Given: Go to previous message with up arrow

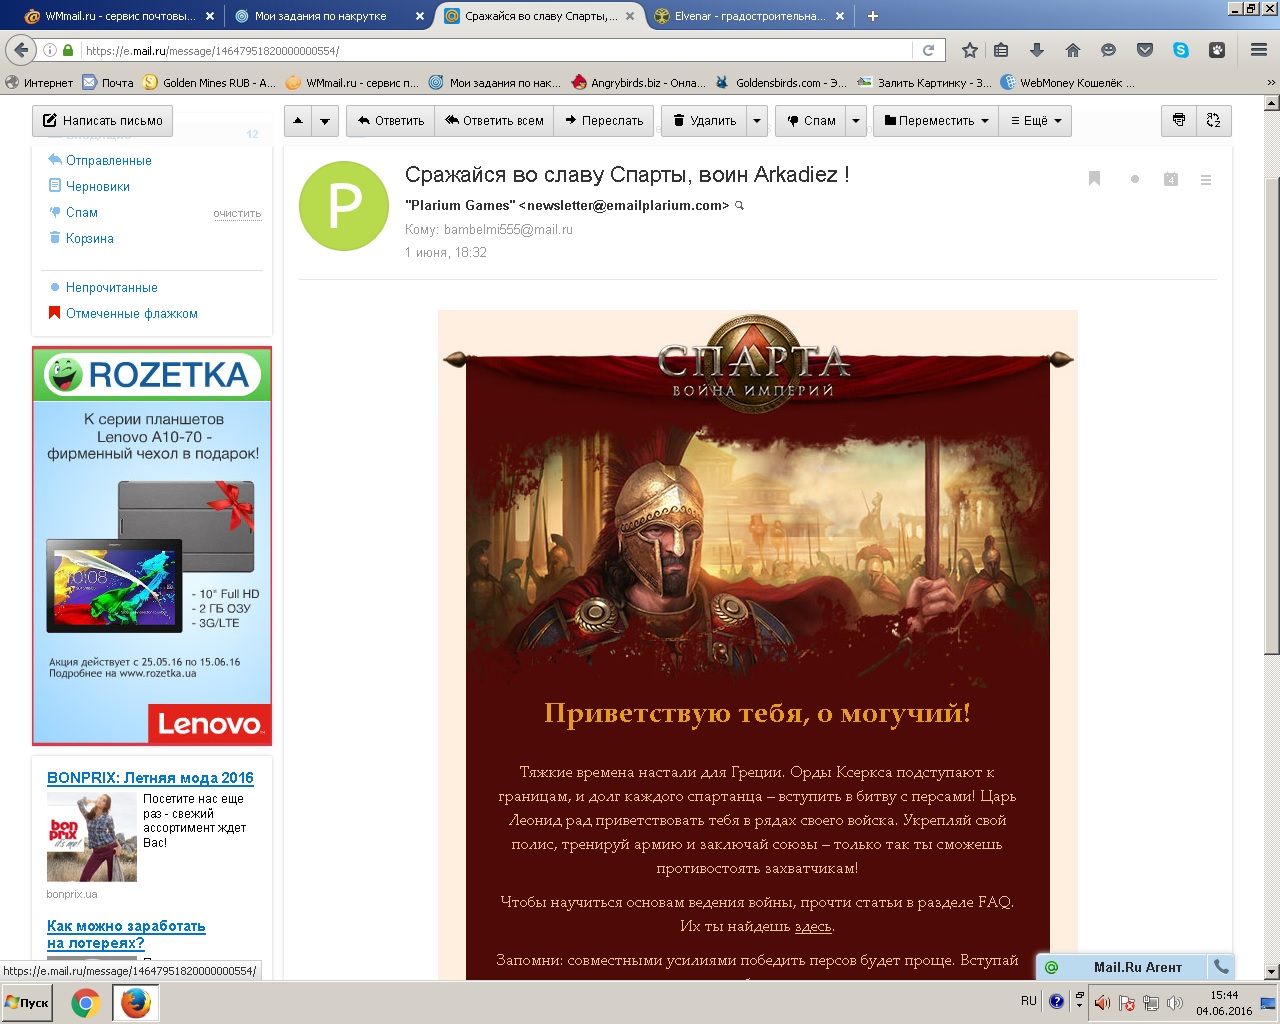Looking at the screenshot, I should click(298, 121).
